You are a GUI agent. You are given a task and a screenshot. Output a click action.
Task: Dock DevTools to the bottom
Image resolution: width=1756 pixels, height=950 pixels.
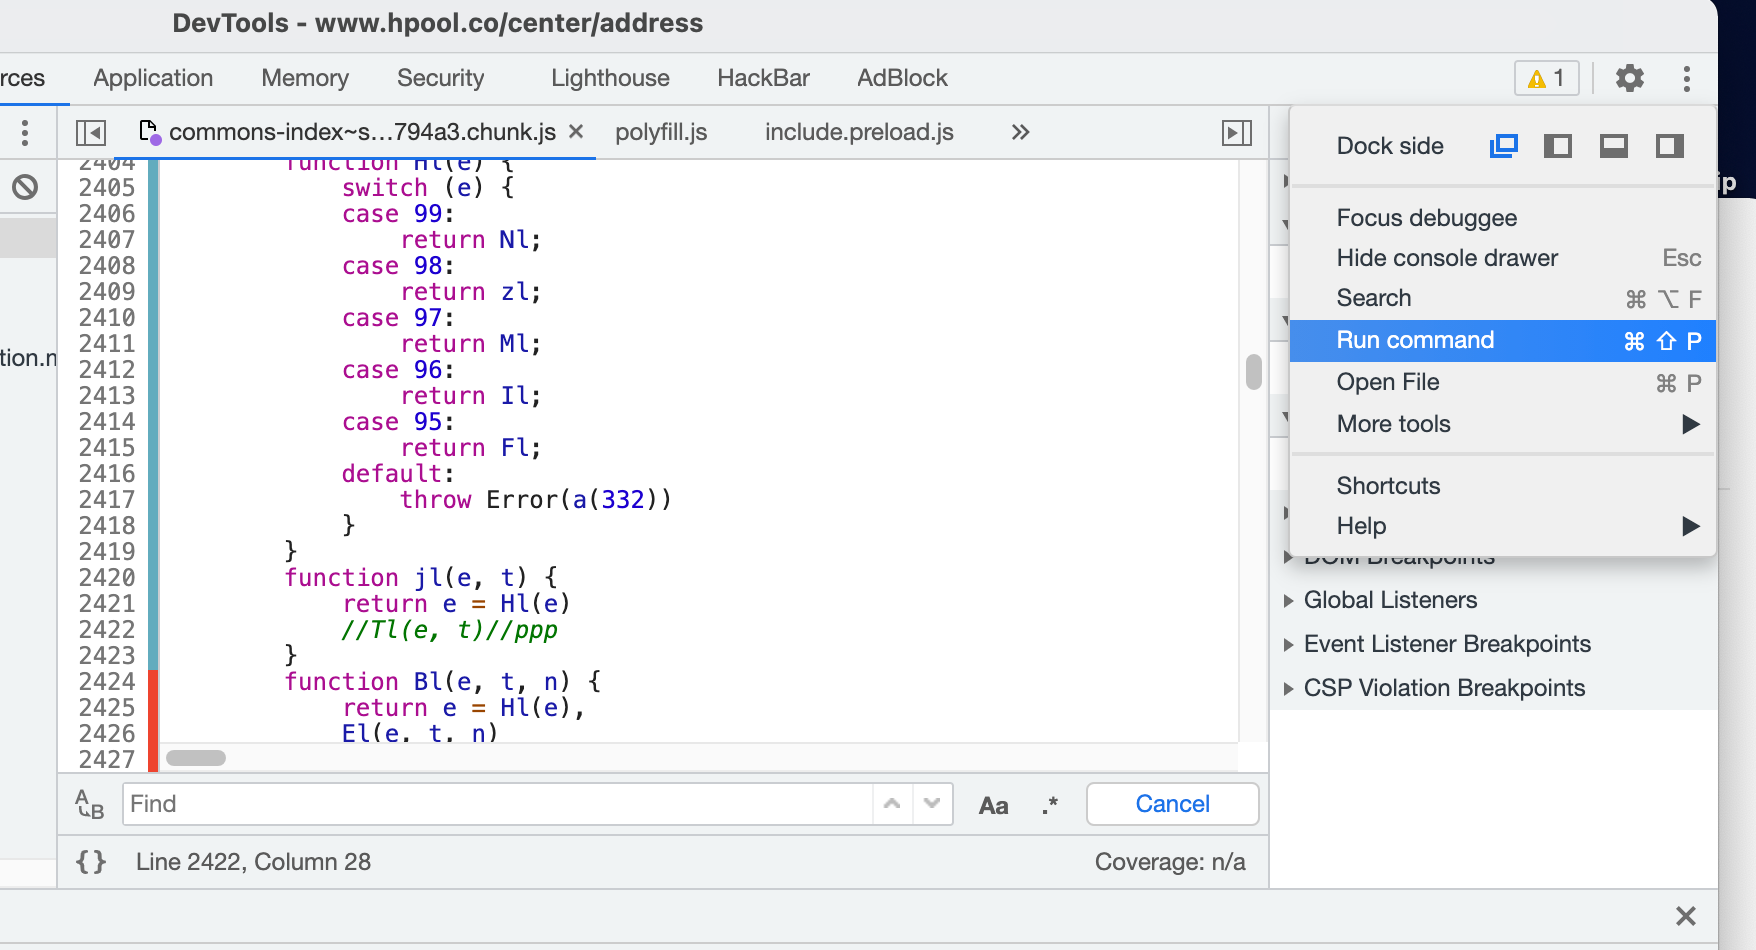[1614, 146]
